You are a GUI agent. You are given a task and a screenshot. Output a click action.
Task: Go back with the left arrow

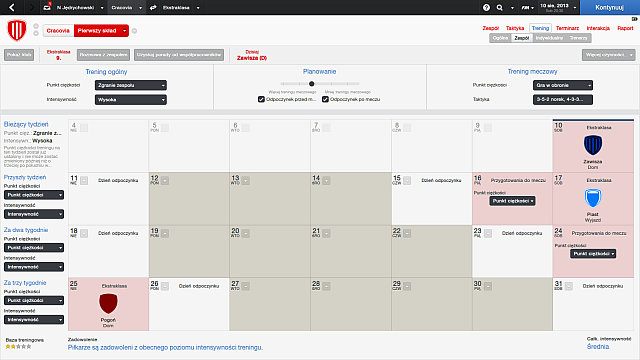tap(11, 7)
